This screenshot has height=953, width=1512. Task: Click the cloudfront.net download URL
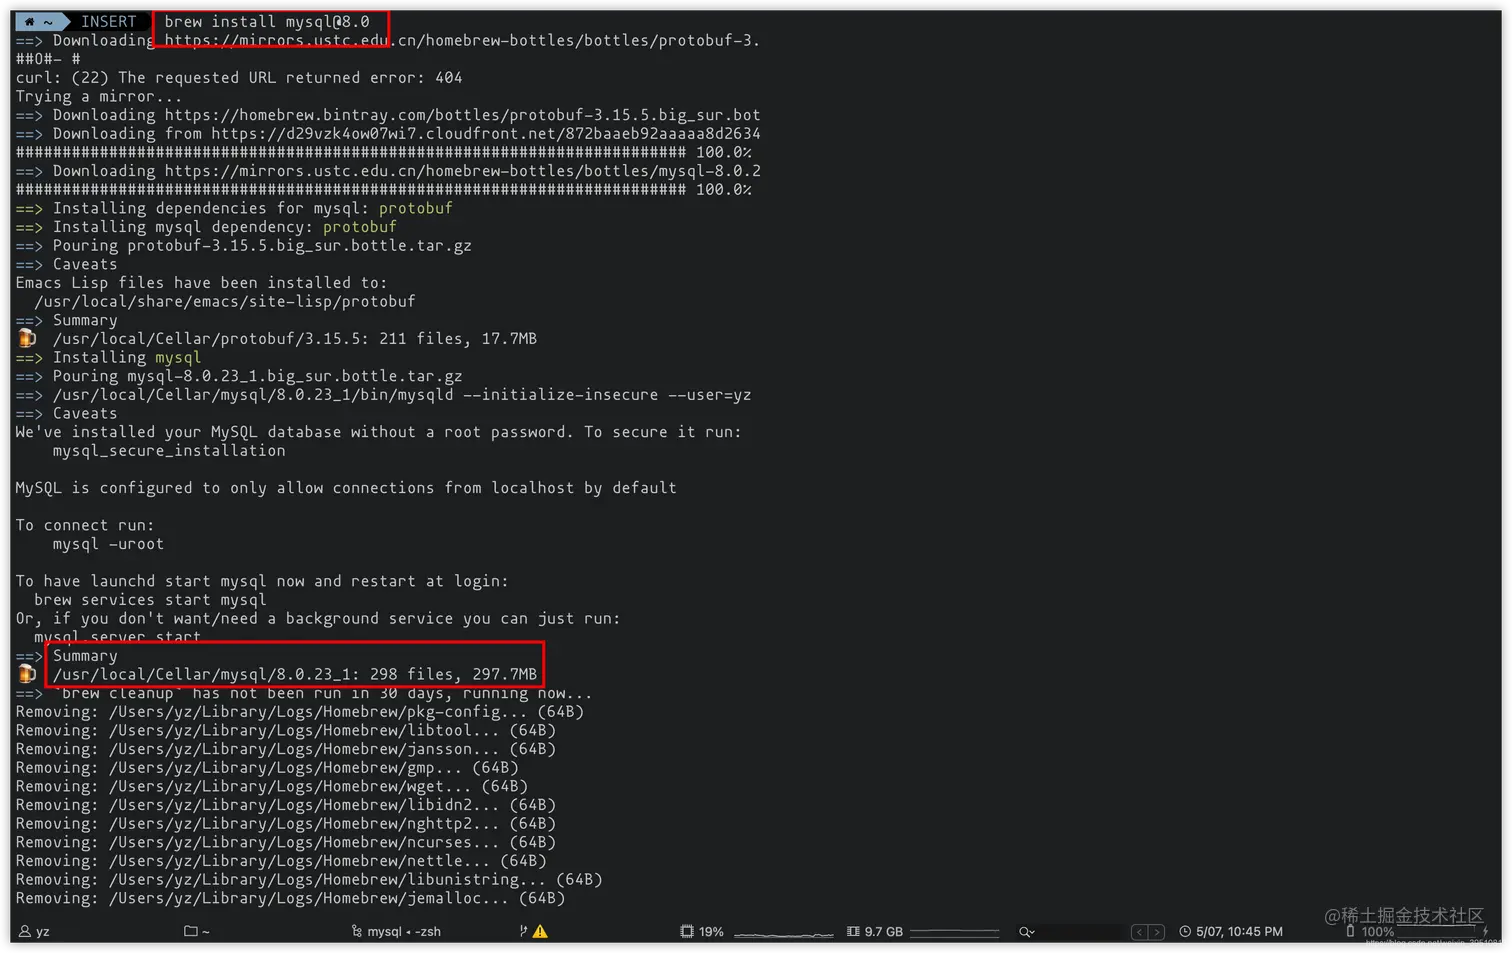pyautogui.click(x=486, y=133)
